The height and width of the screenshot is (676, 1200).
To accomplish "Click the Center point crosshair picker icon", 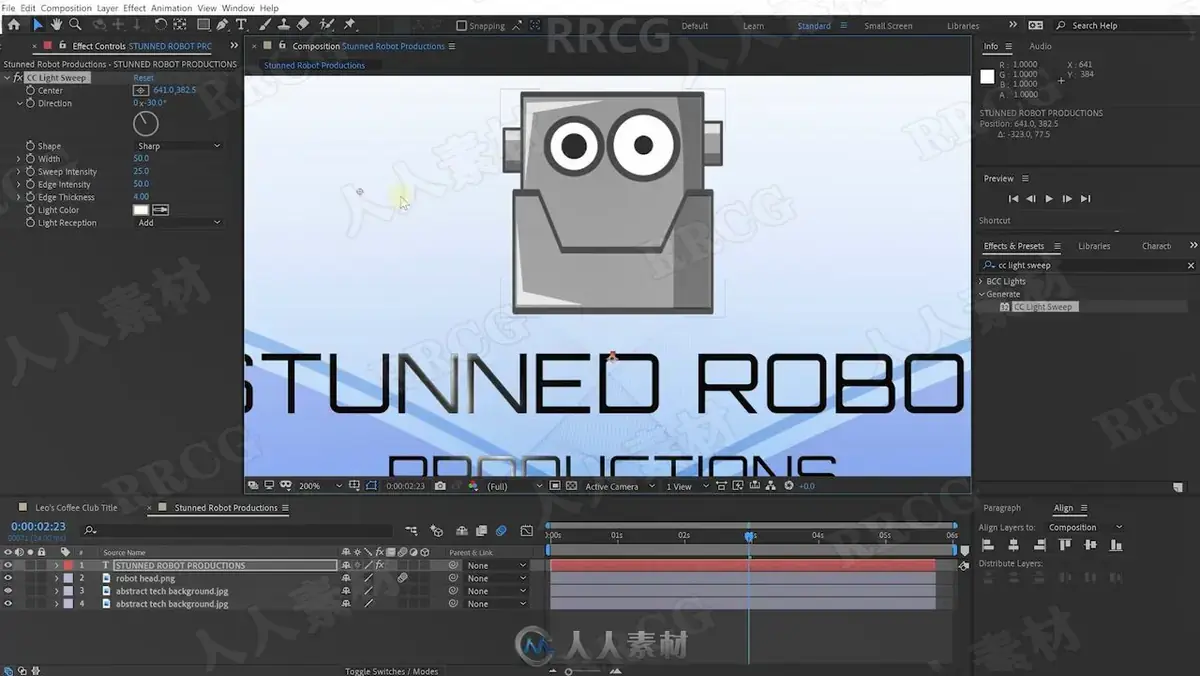I will coord(141,90).
